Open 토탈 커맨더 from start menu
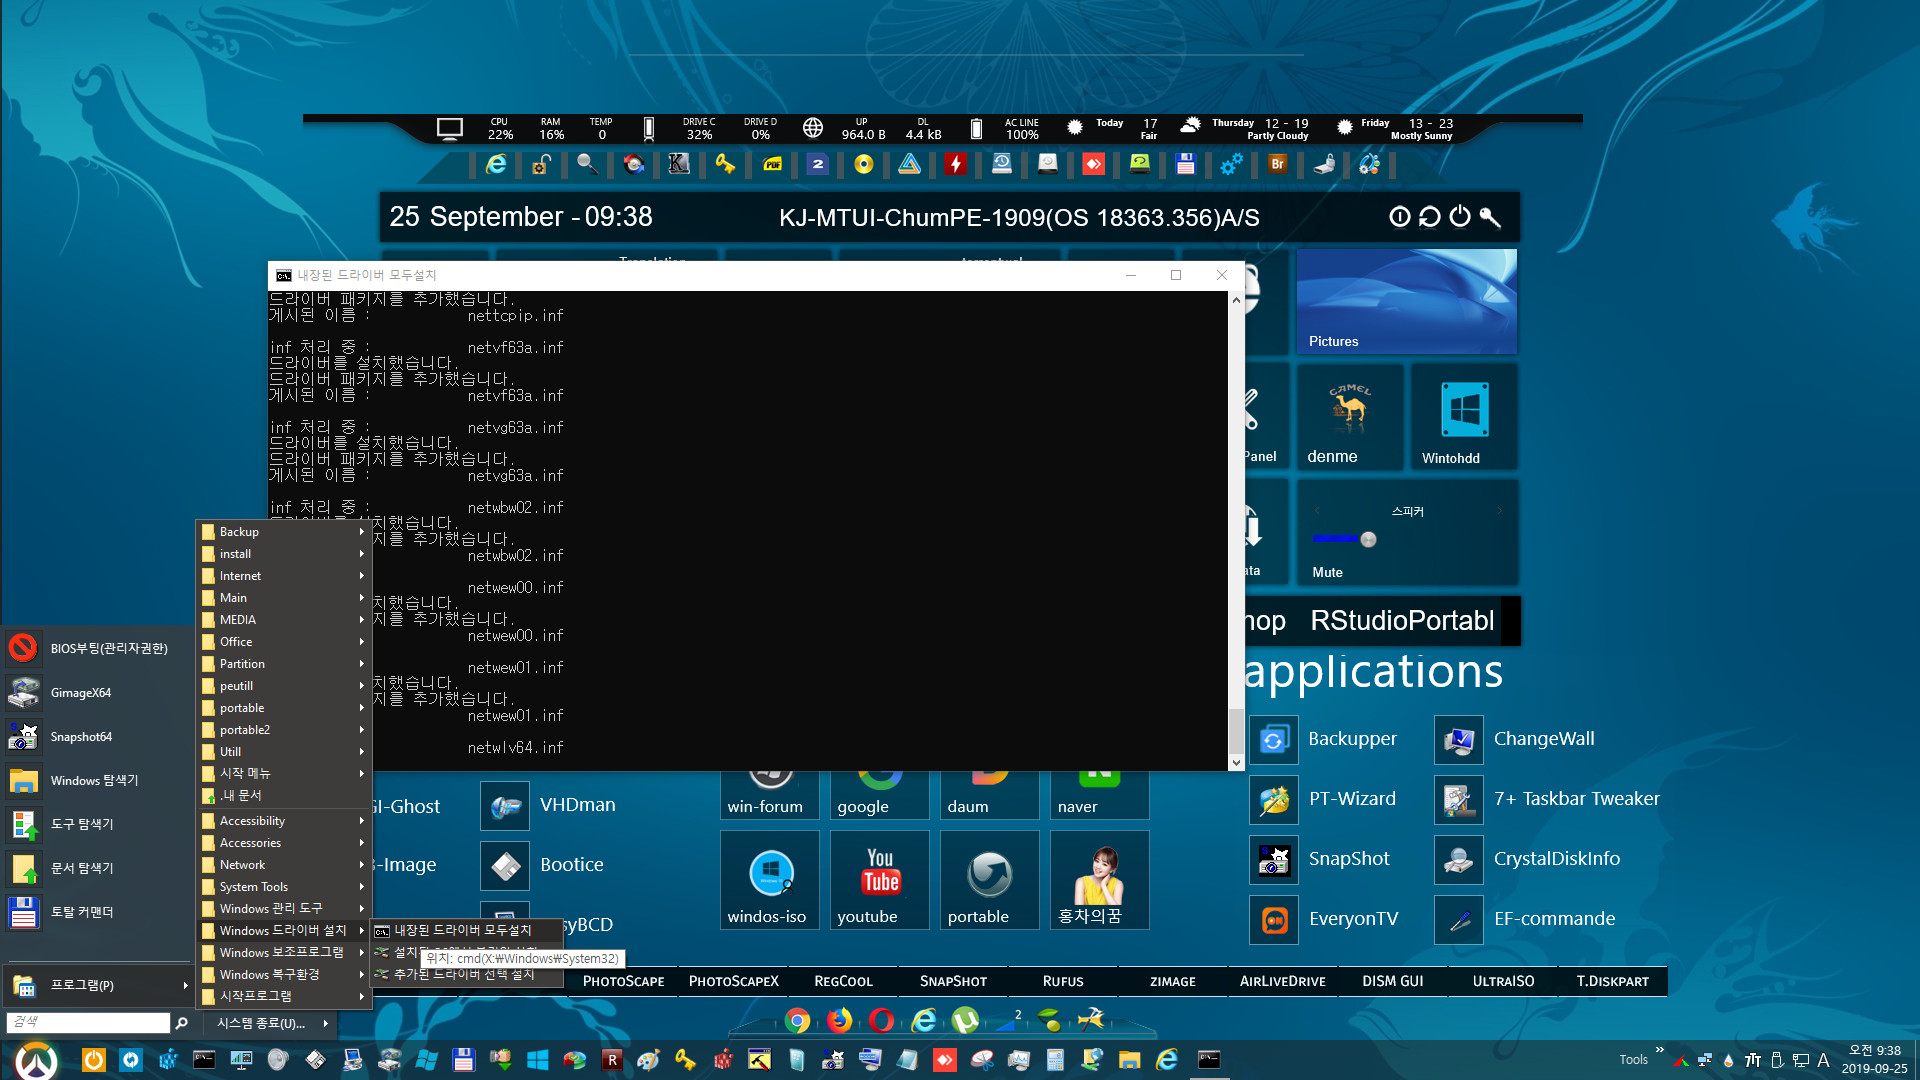 point(98,913)
